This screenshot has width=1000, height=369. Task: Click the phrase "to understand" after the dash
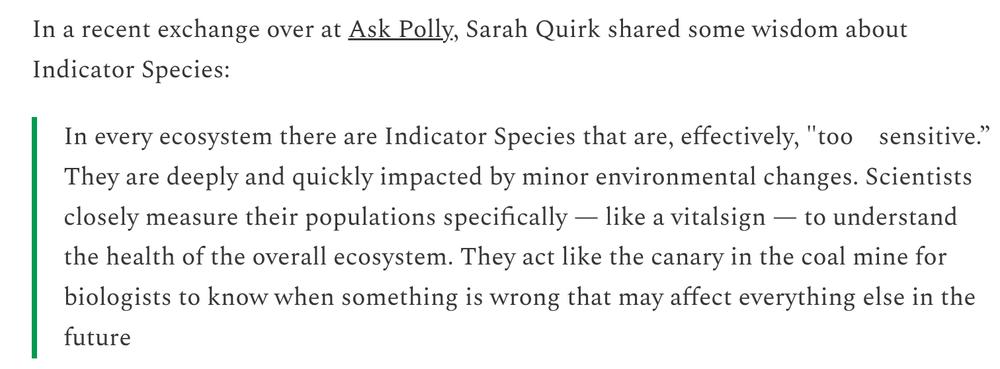(x=881, y=217)
